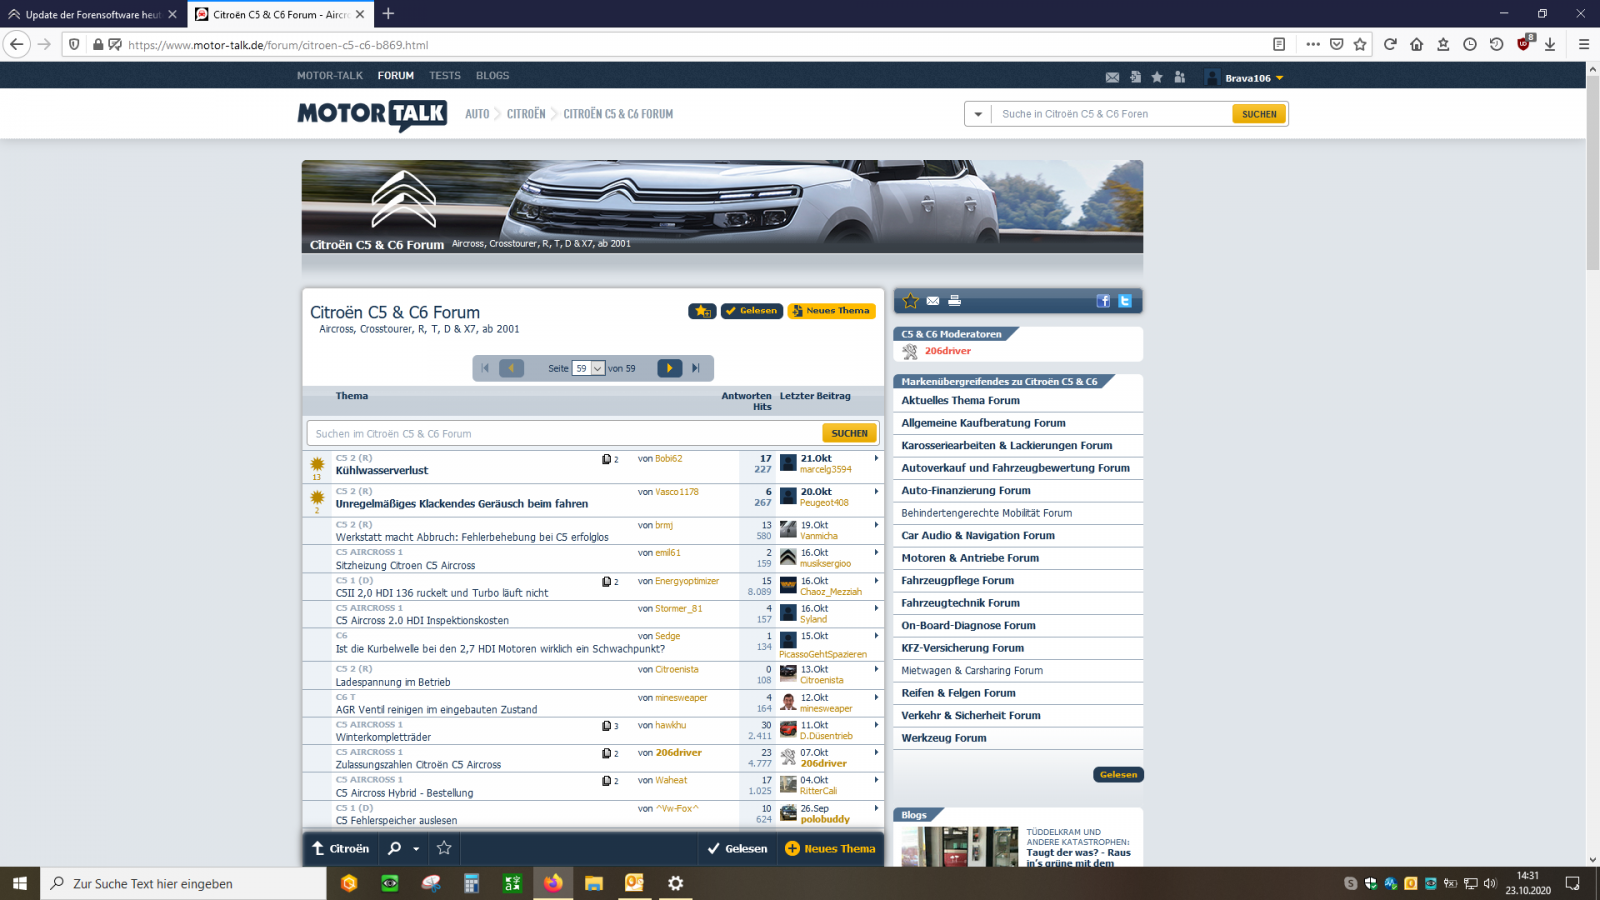This screenshot has width=1600, height=900.
Task: Click the Motor-Talk logo
Action: [372, 114]
